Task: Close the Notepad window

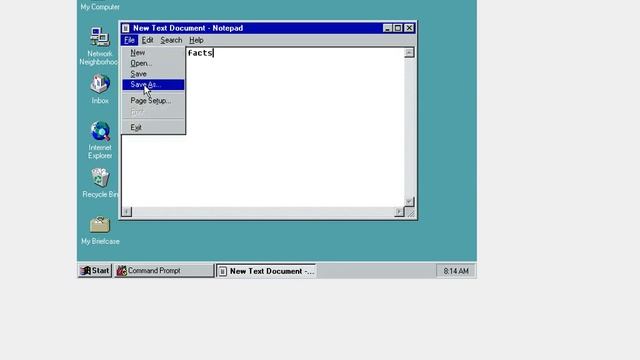Action: pyautogui.click(x=409, y=28)
